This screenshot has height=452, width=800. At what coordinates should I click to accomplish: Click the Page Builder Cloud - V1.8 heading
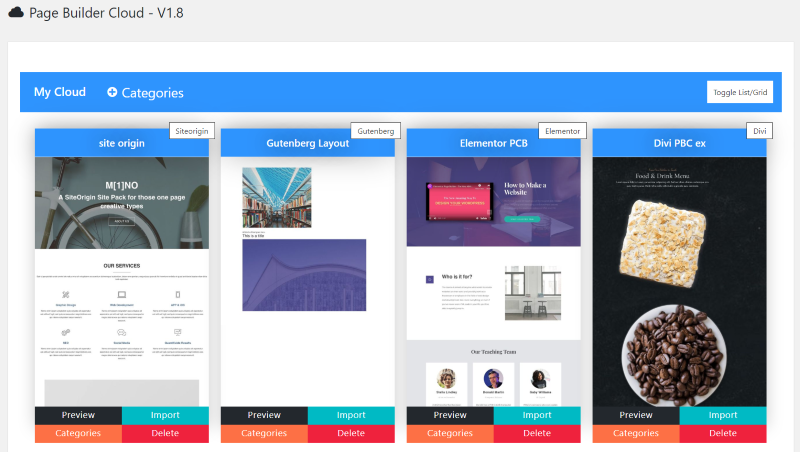[x=106, y=13]
